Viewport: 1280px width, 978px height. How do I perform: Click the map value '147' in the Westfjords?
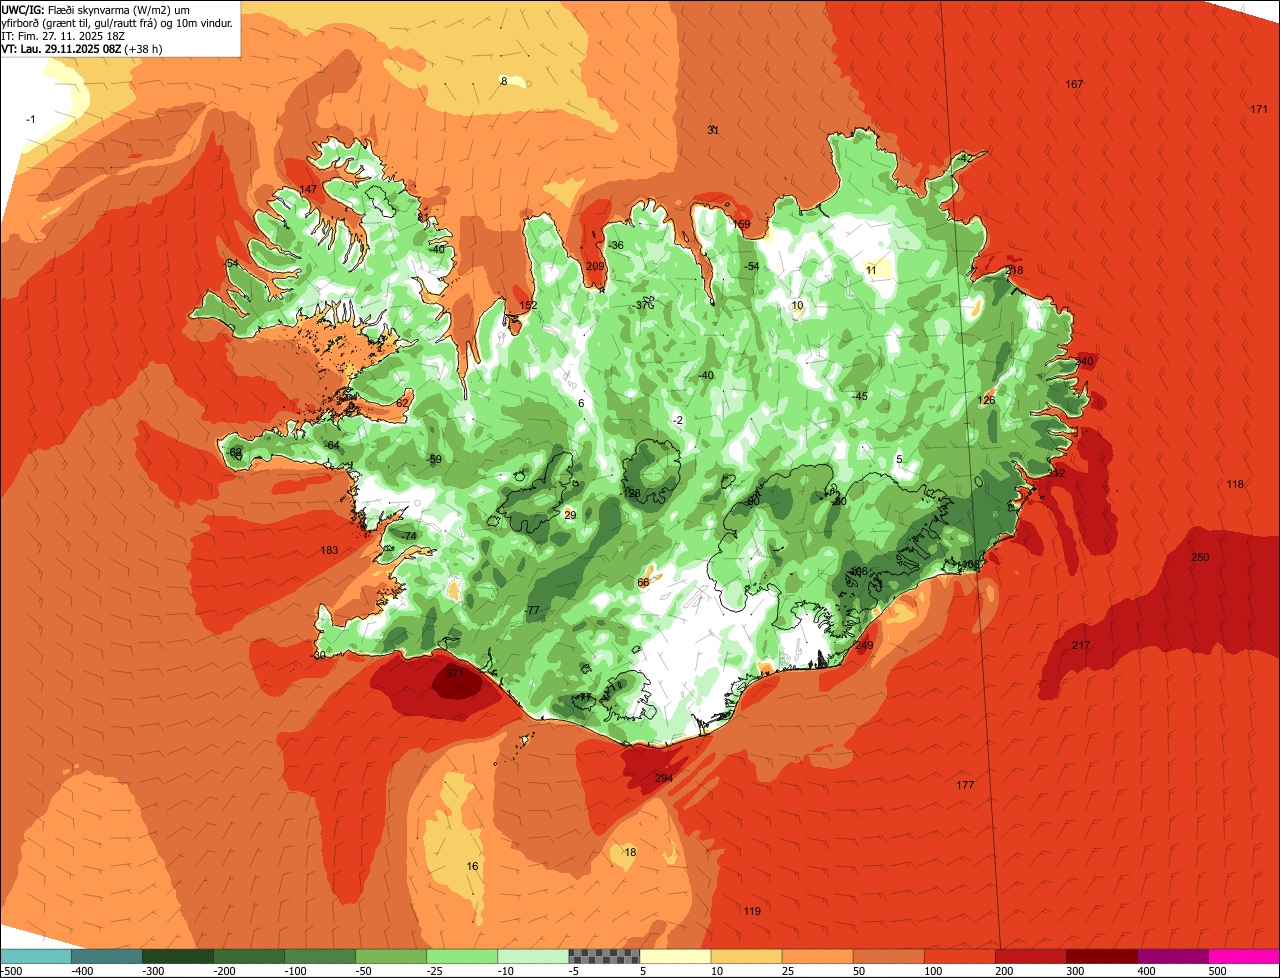click(308, 189)
